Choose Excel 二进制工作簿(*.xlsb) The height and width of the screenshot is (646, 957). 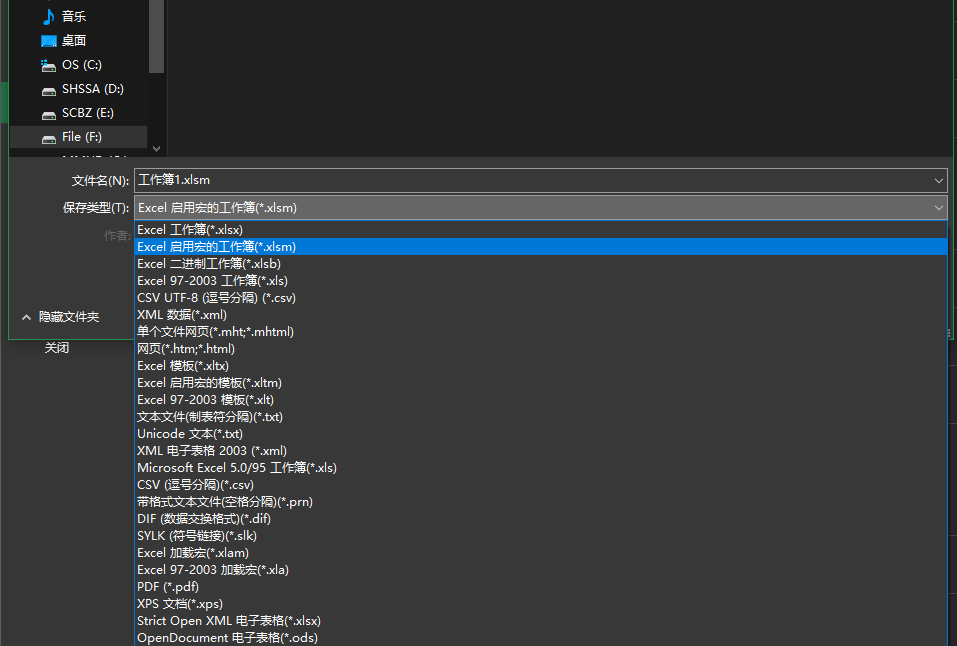(x=541, y=264)
